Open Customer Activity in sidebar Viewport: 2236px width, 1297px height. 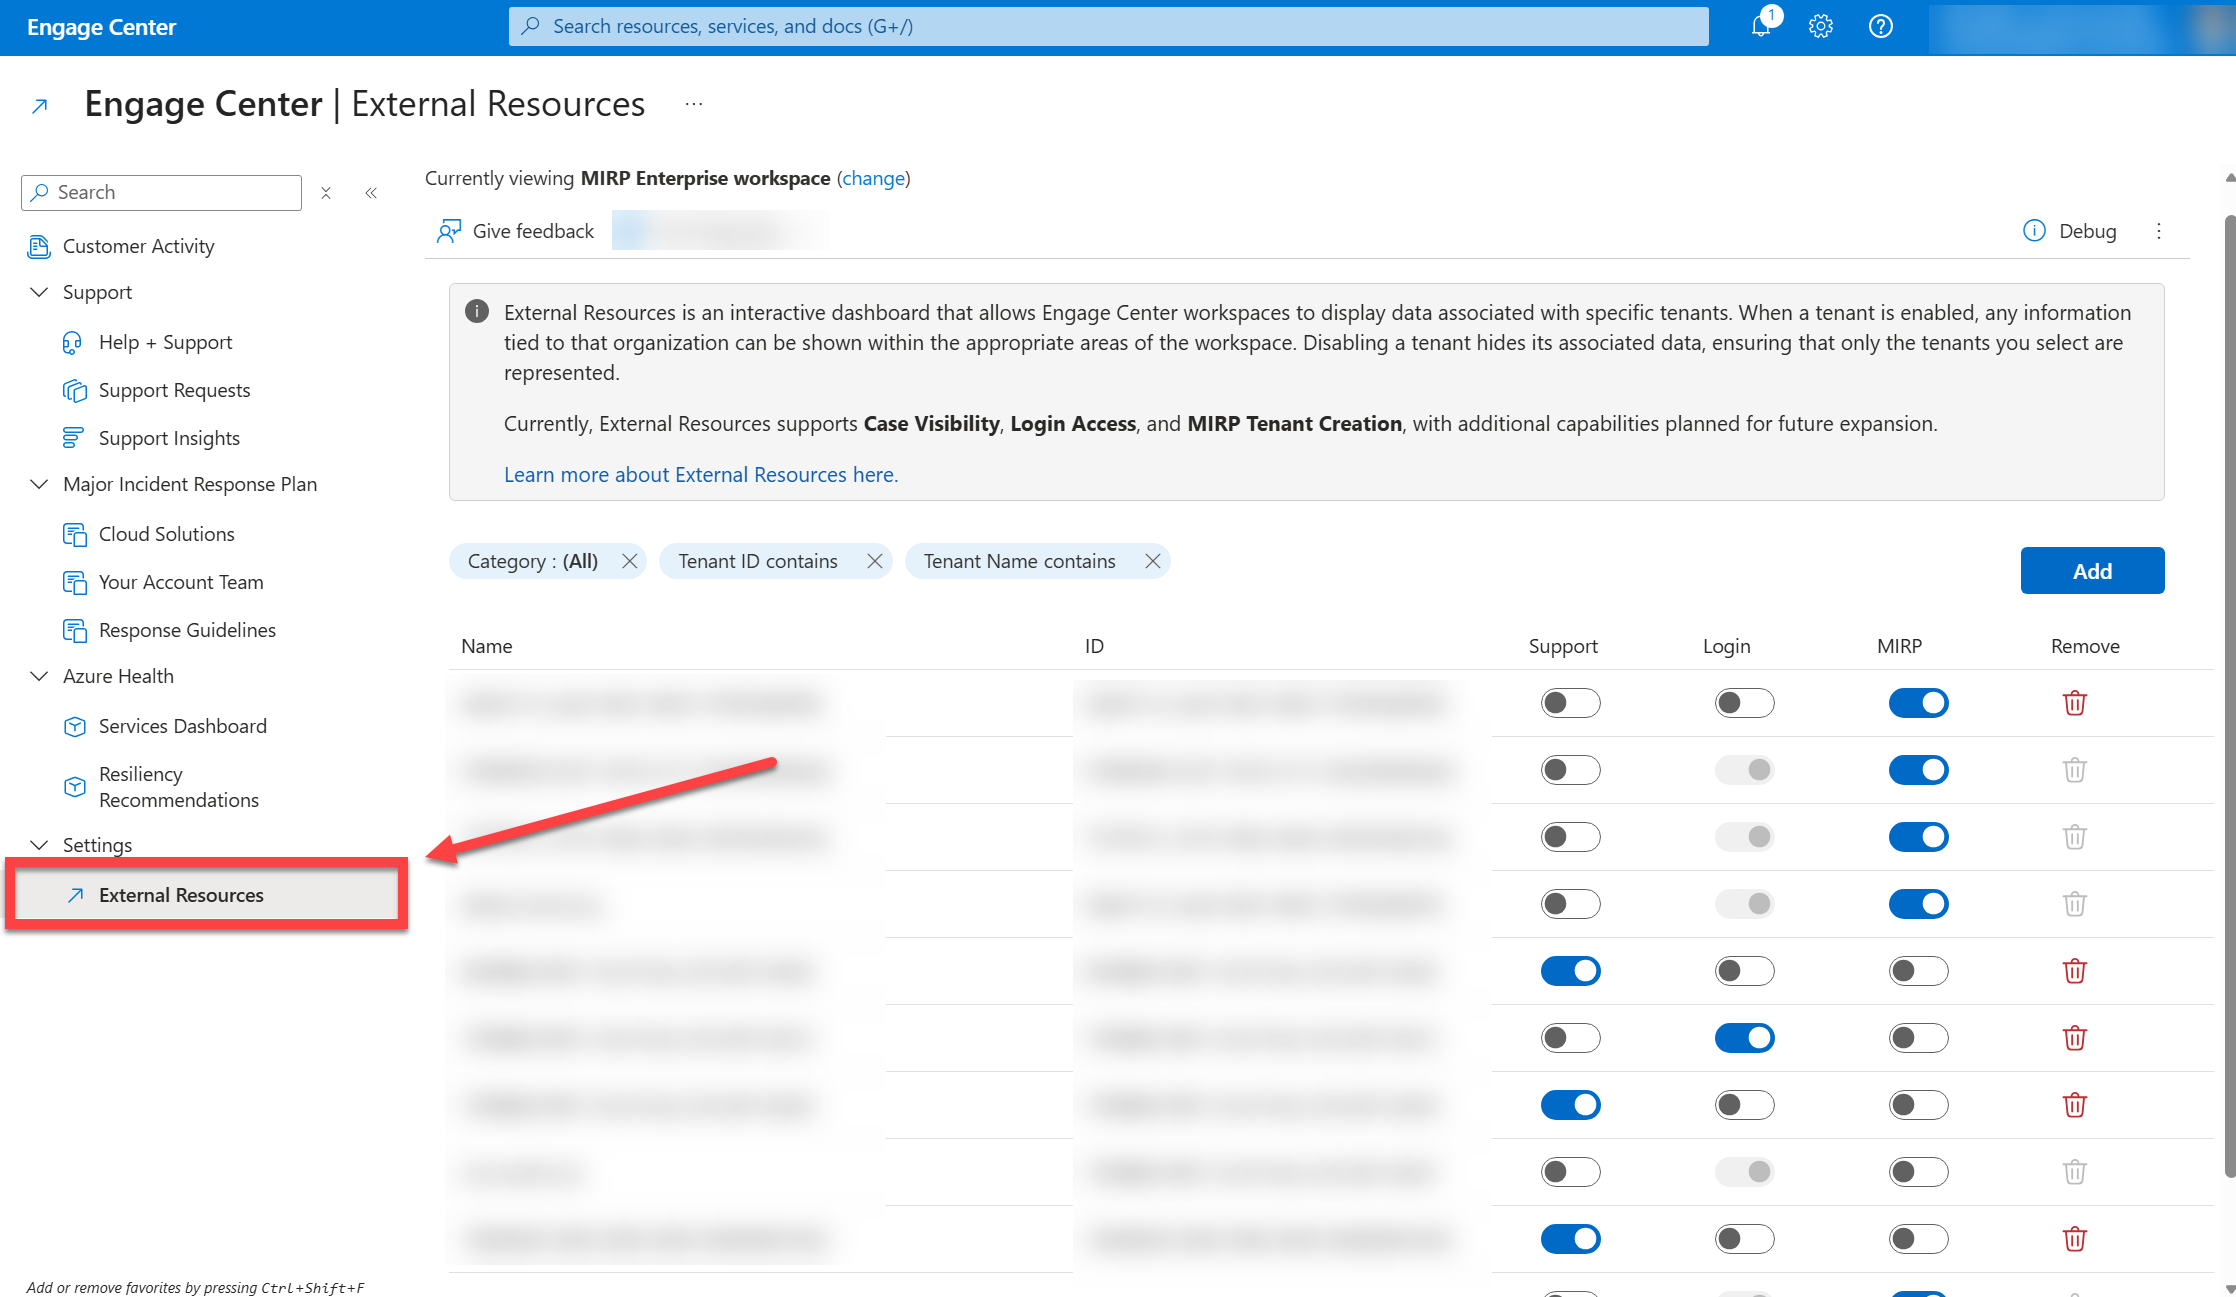[x=138, y=246]
